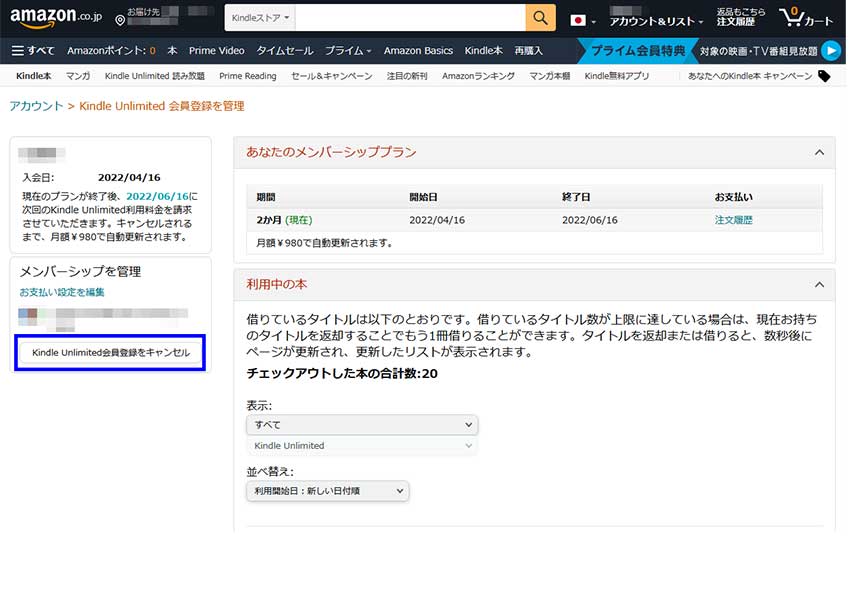Collapse the あなたのメンバーシッププラン section
Screen dimensions: 850x602
(819, 152)
